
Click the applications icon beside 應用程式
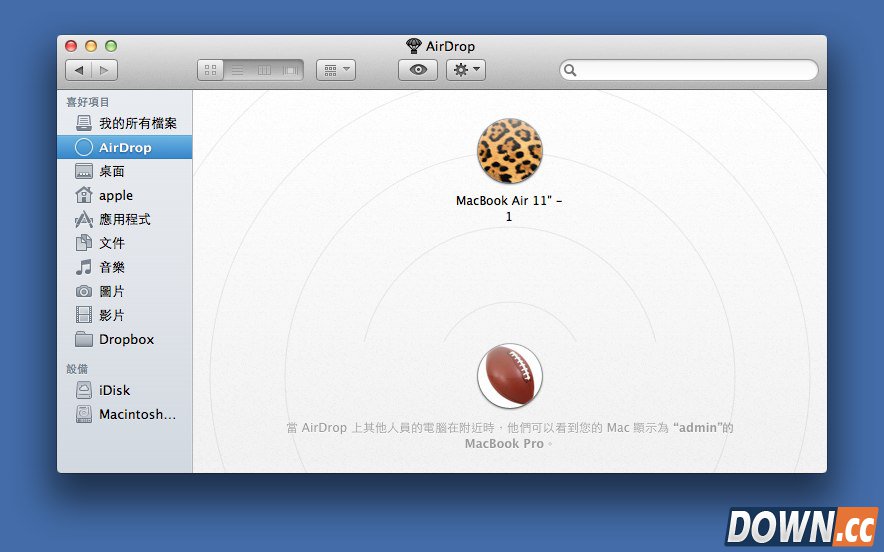point(83,219)
